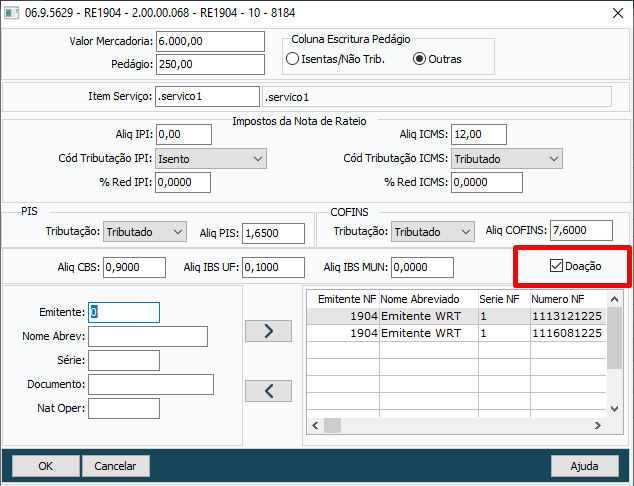Click the Aliq PIS field
The width and height of the screenshot is (634, 486).
tap(273, 233)
